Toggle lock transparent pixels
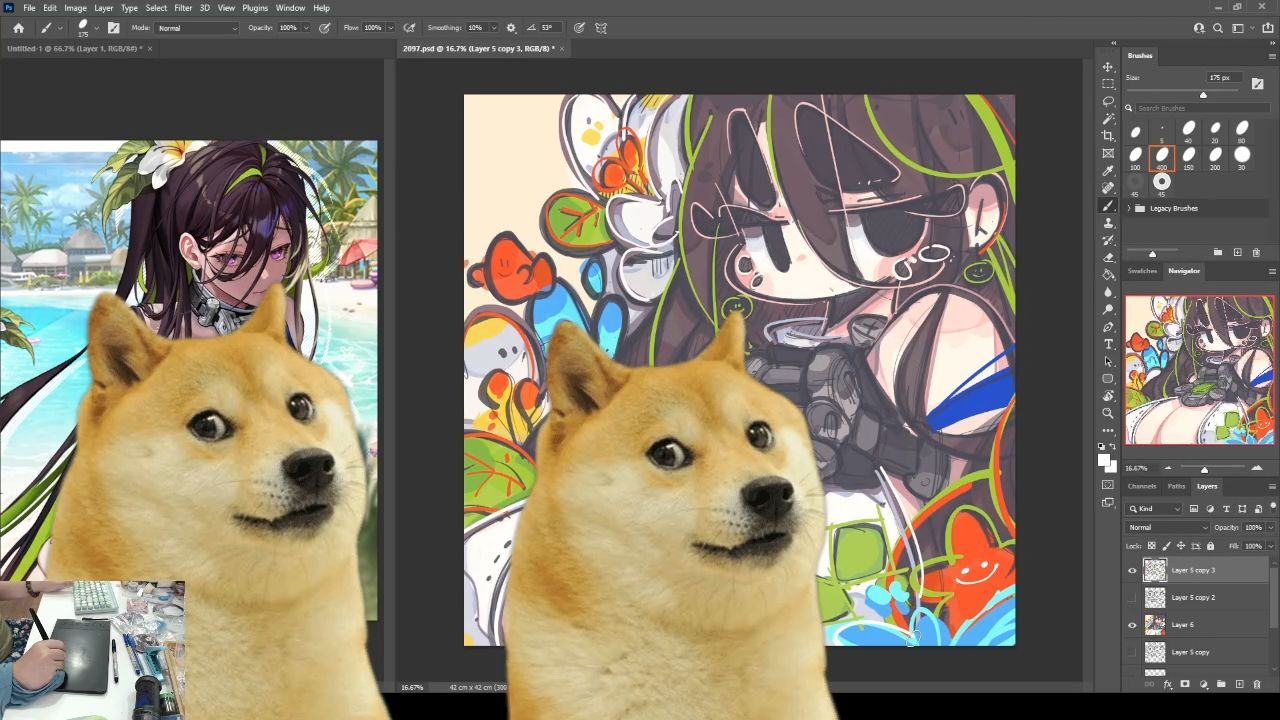This screenshot has height=720, width=1280. [1151, 546]
